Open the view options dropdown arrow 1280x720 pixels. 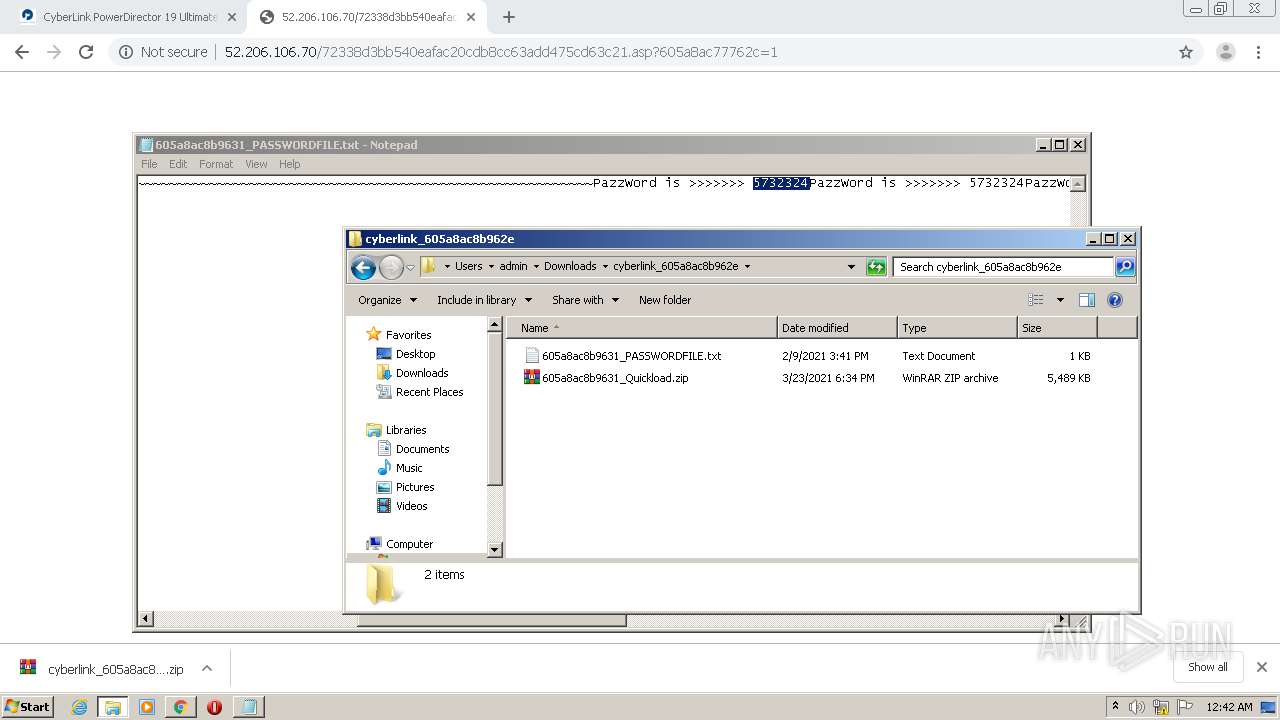pyautogui.click(x=1060, y=300)
